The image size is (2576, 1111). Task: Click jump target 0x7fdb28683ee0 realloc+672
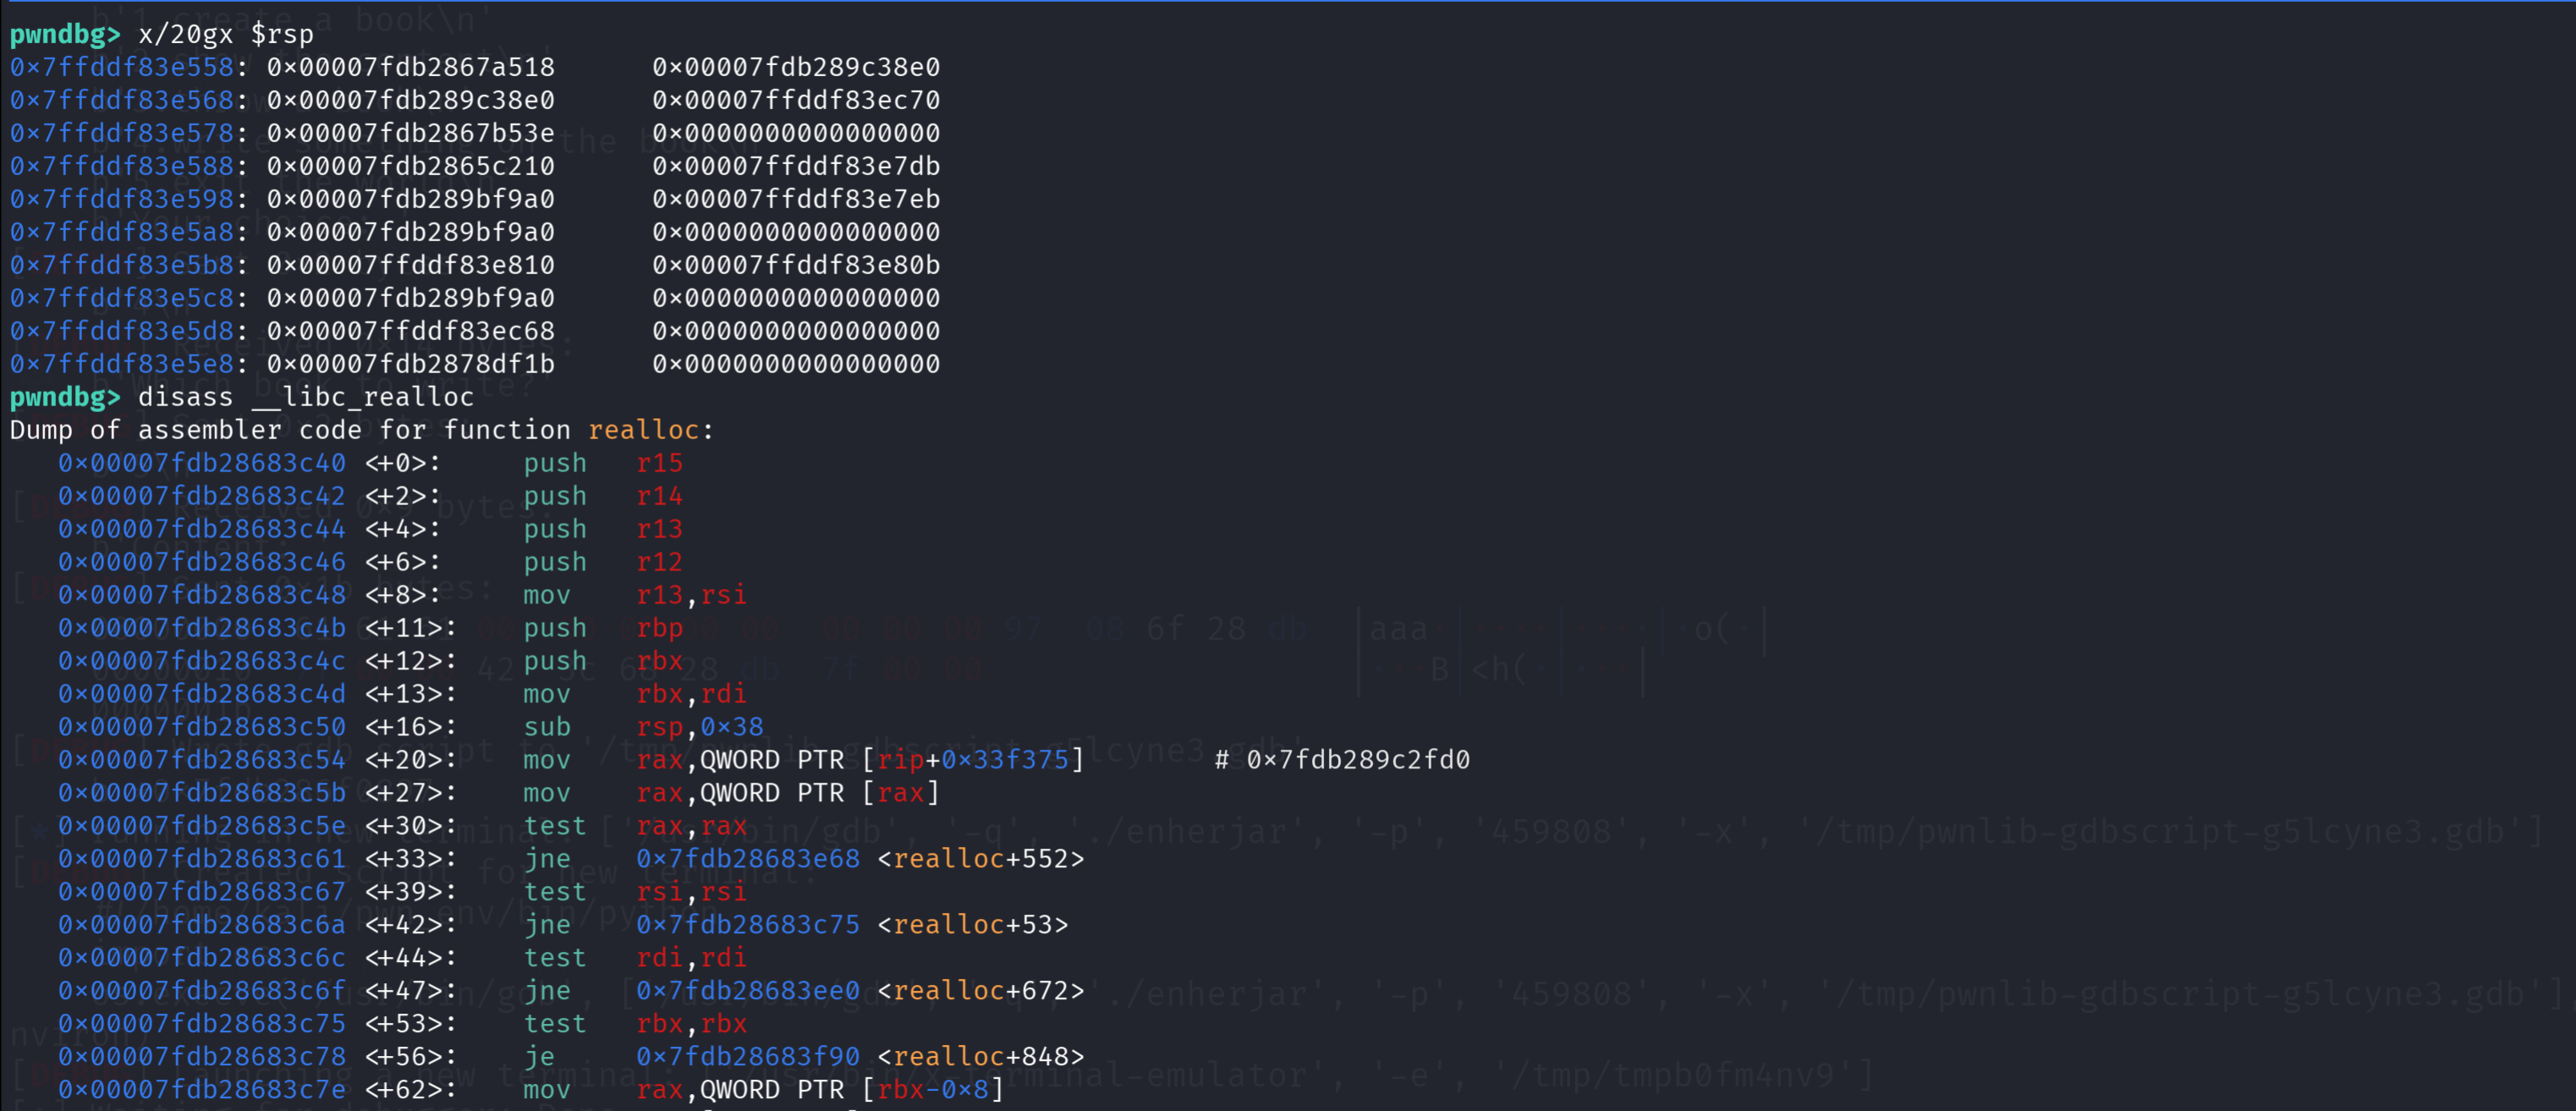point(860,991)
